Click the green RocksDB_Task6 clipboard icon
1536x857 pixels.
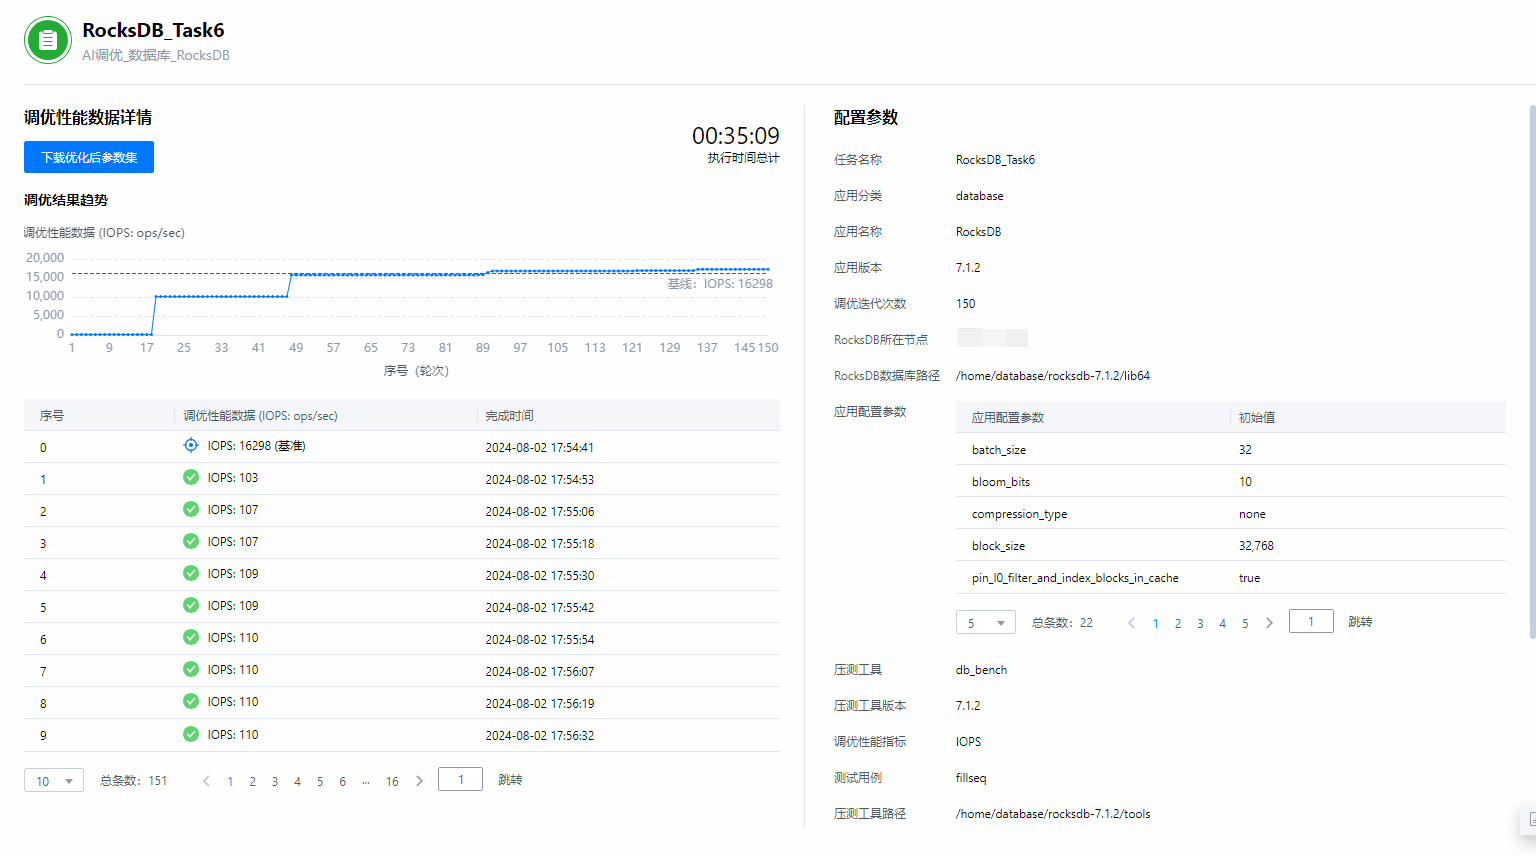[48, 40]
